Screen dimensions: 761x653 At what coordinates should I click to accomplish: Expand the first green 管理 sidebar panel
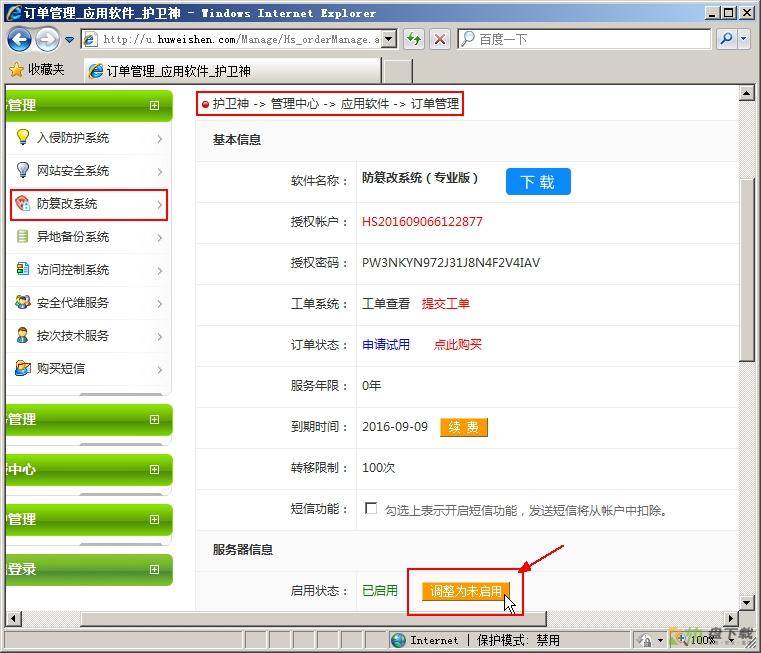tap(154, 105)
